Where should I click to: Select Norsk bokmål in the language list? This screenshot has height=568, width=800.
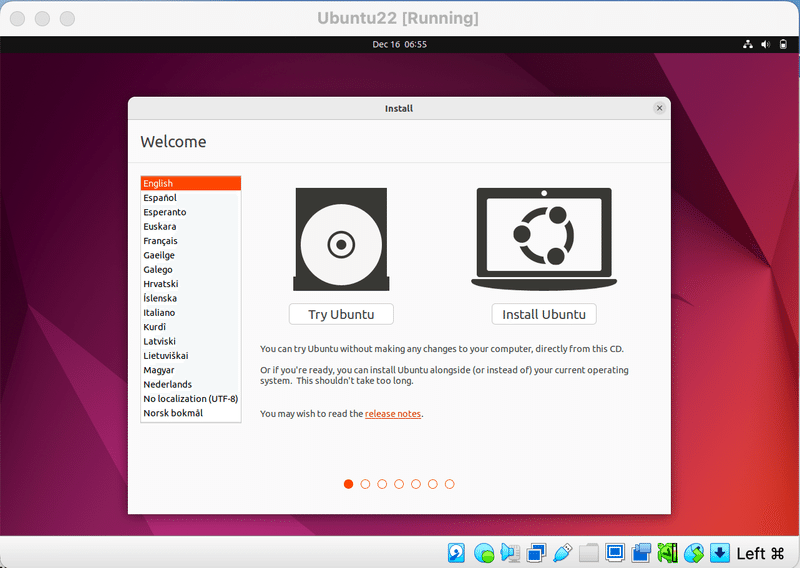[x=191, y=413]
